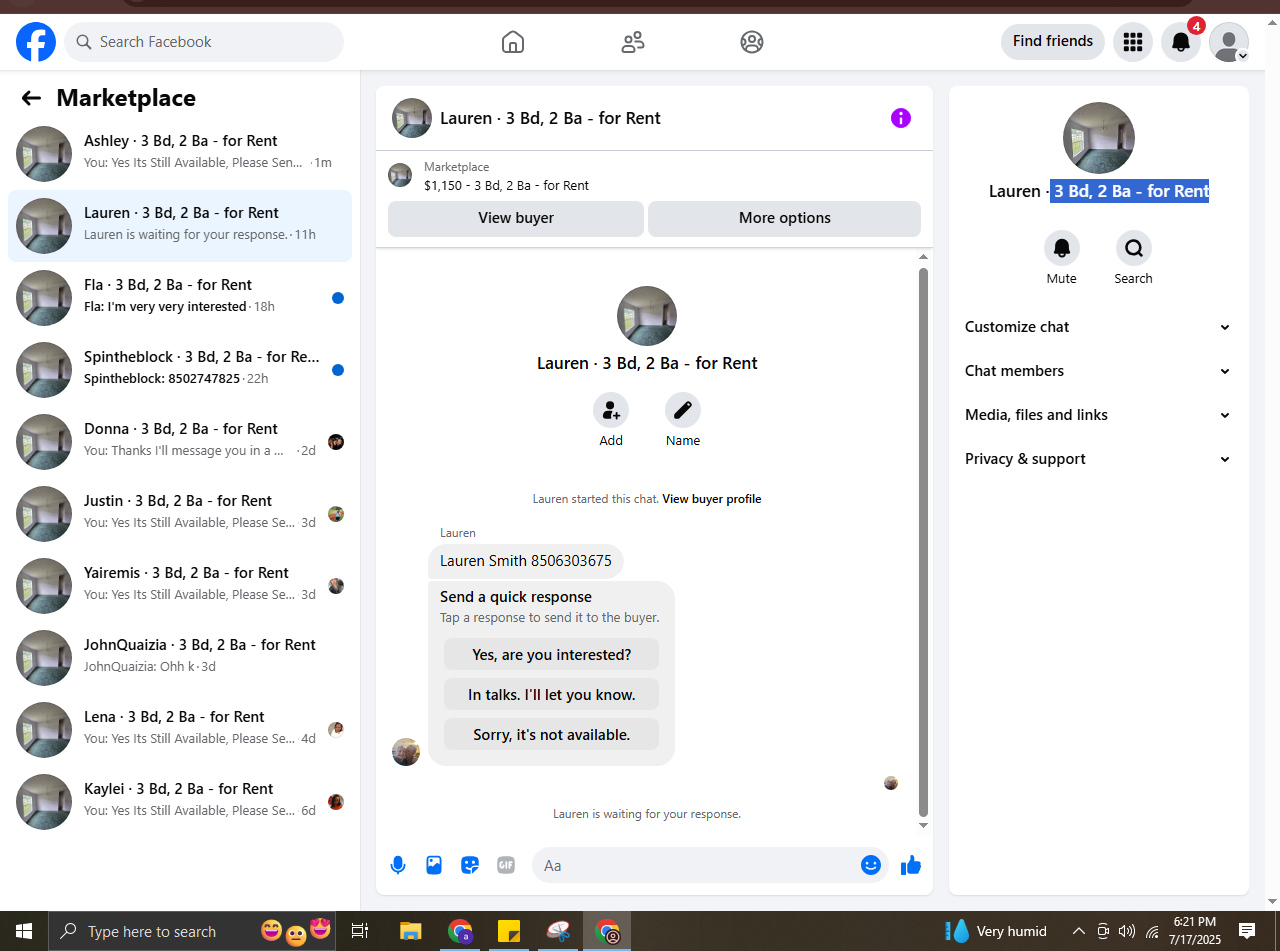Send 'Yes, are you interested?' quick response
The image size is (1280, 951).
point(551,655)
